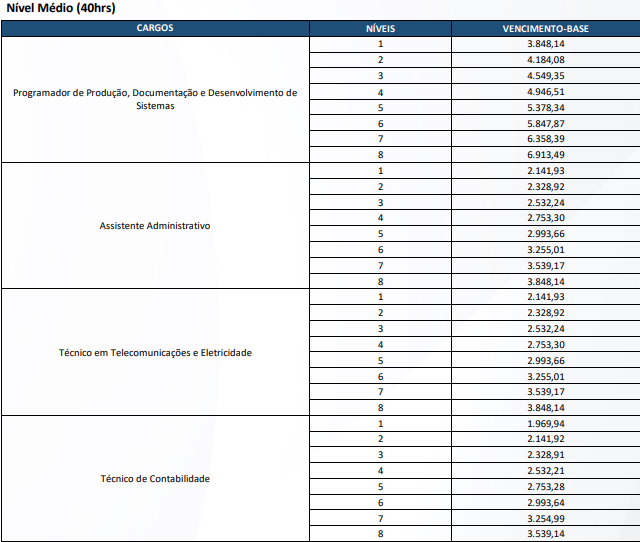Select the 6.358,39 salary cell
The width and height of the screenshot is (640, 542).
click(546, 139)
